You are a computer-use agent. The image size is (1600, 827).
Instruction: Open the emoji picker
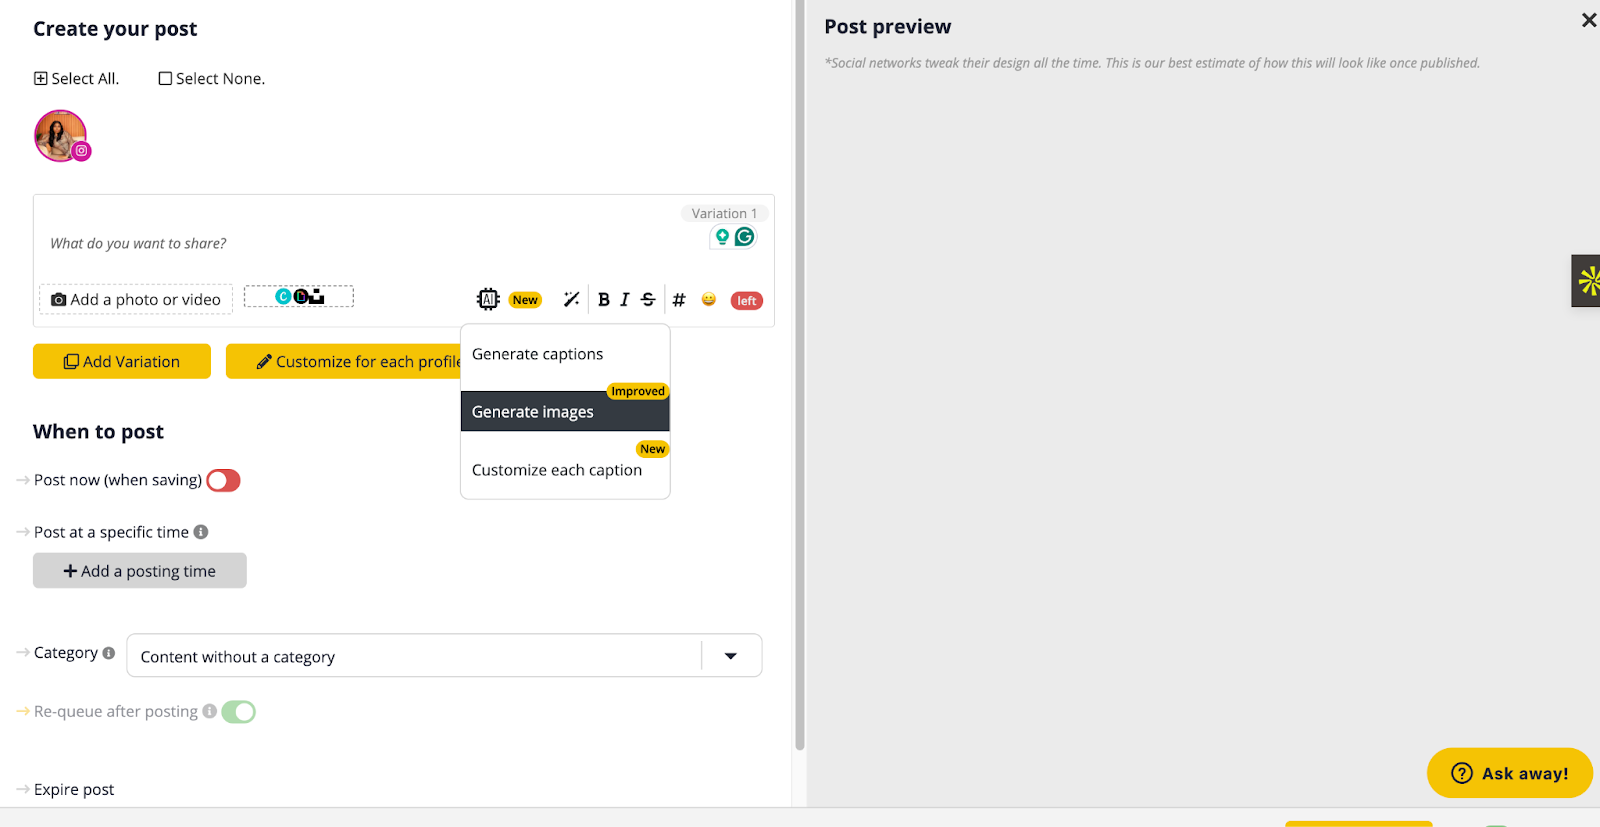click(709, 300)
